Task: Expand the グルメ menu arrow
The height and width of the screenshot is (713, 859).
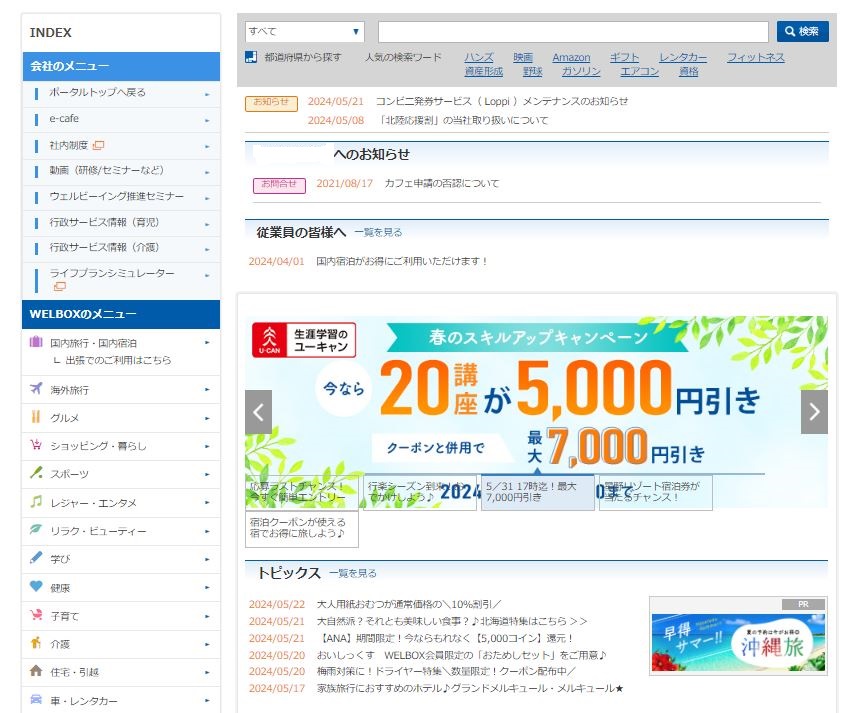Action: (207, 418)
